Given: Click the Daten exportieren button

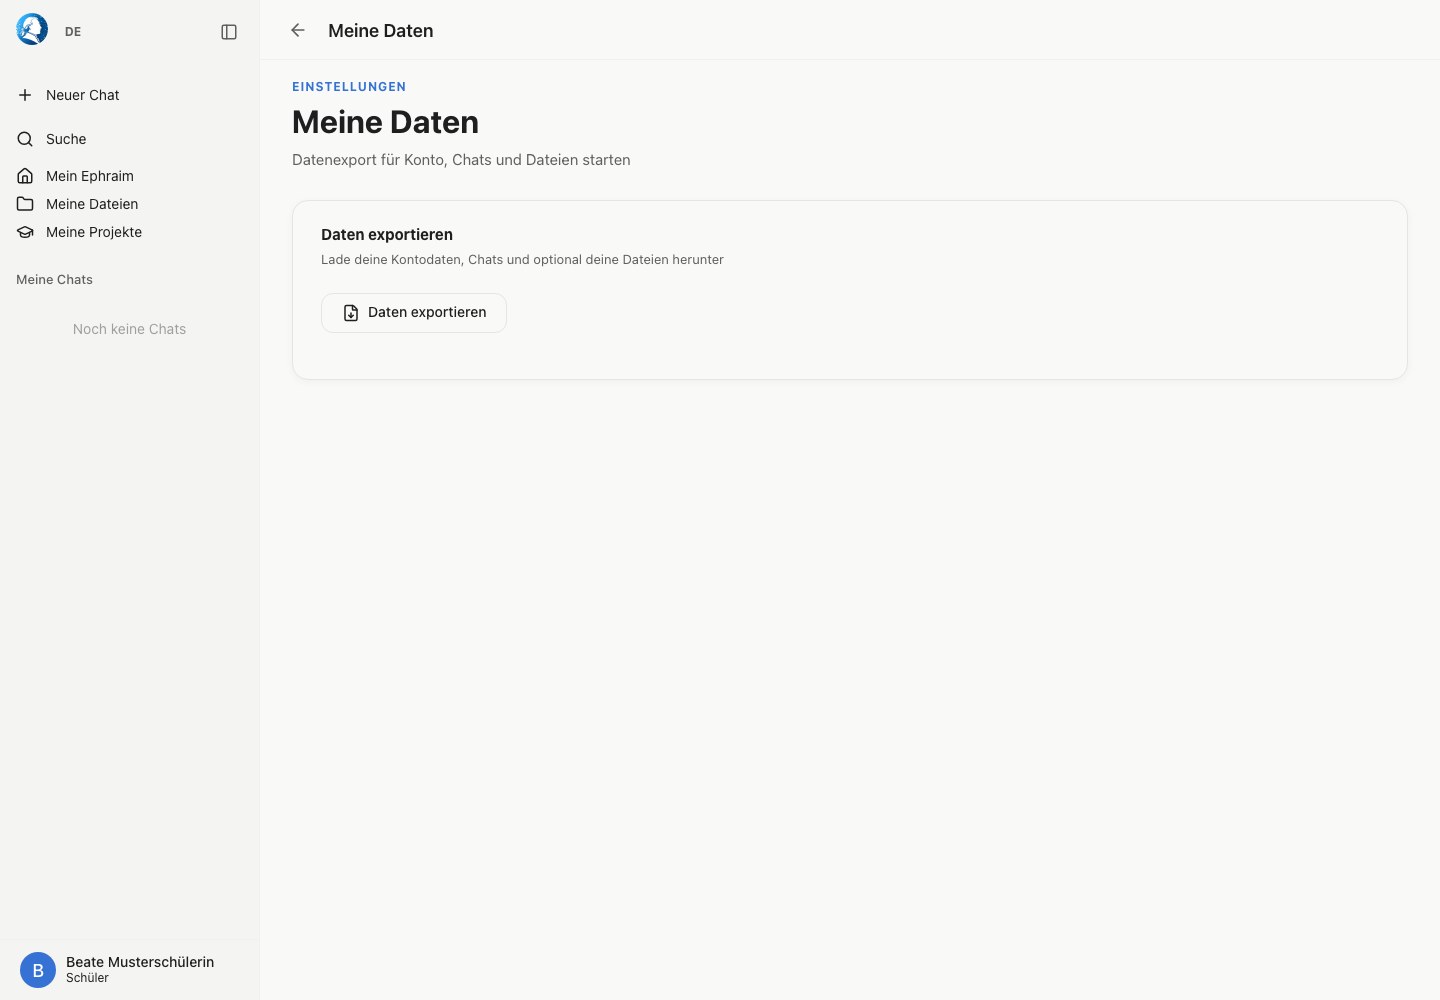Looking at the screenshot, I should point(414,313).
